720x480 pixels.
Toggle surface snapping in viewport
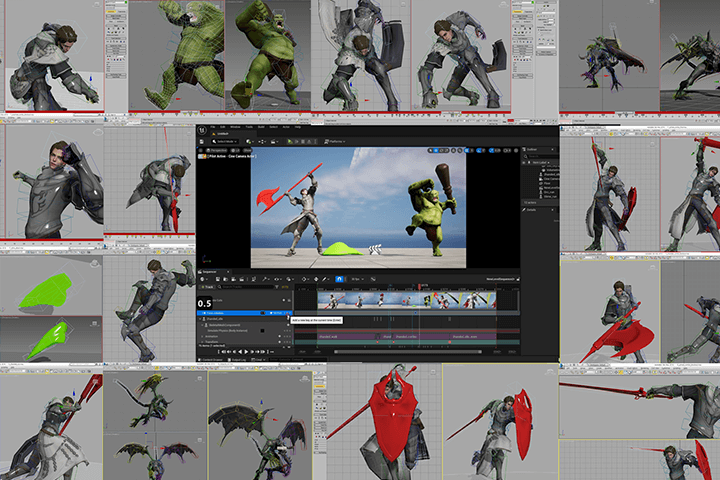tap(460, 151)
